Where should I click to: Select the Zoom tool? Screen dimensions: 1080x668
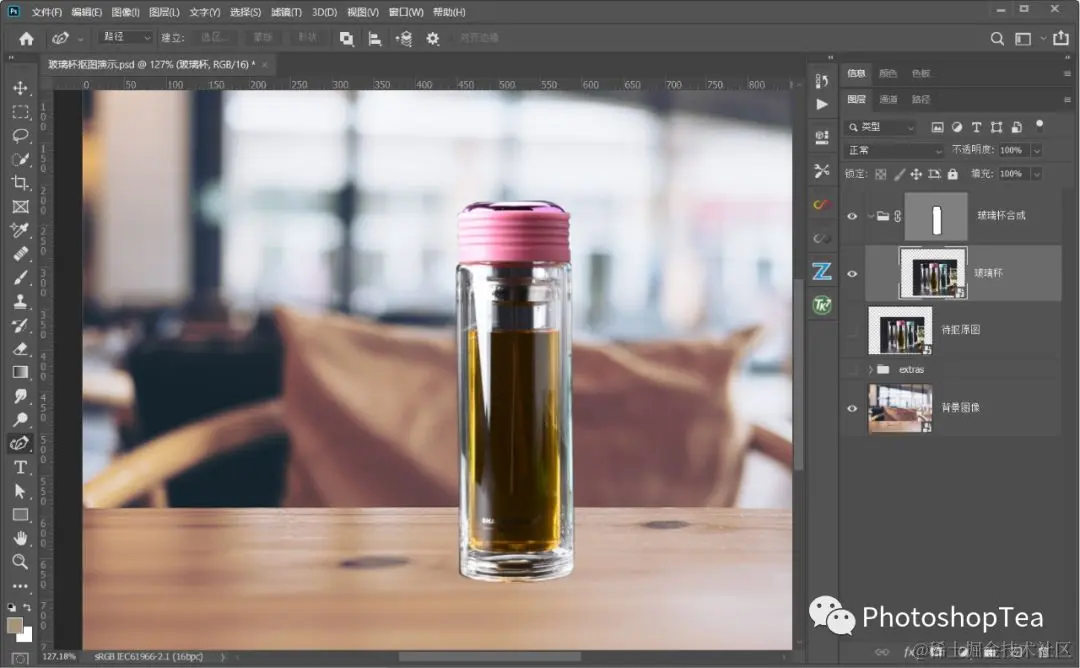tap(20, 561)
